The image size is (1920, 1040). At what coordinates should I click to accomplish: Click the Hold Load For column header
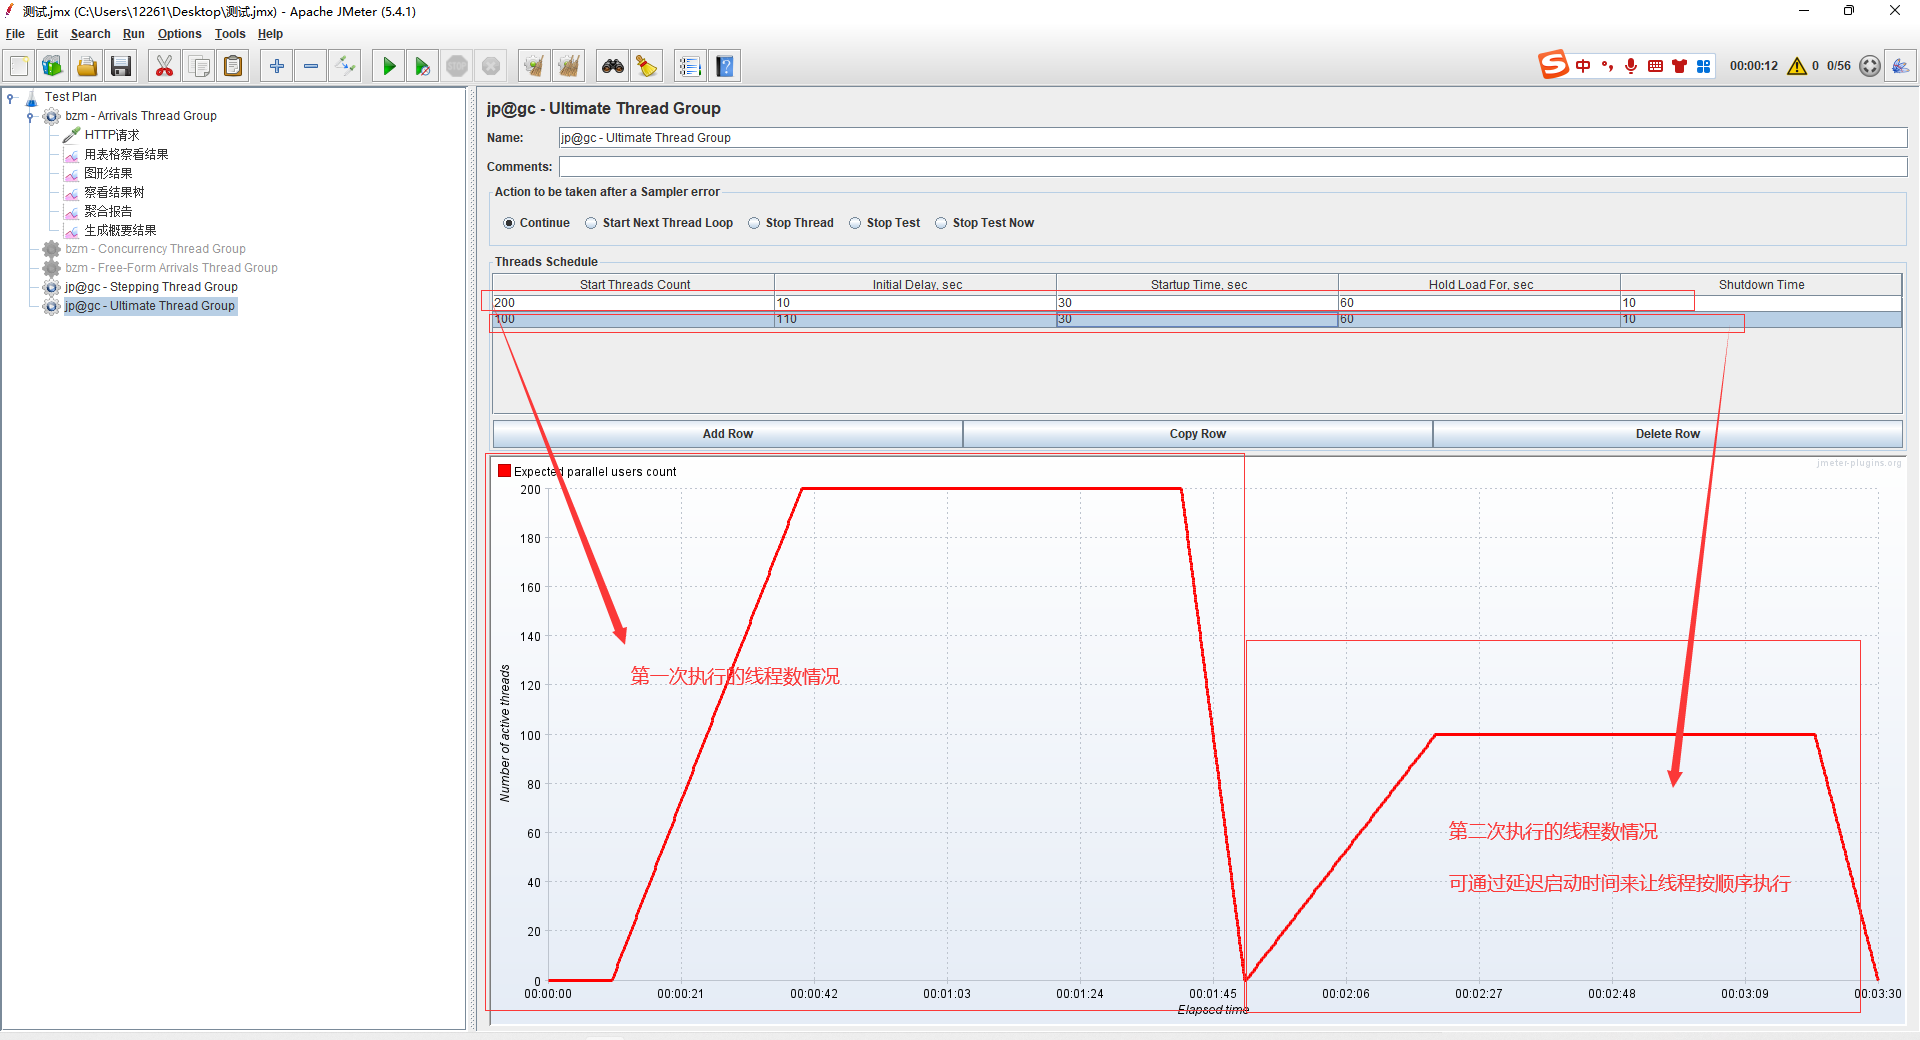(x=1479, y=285)
